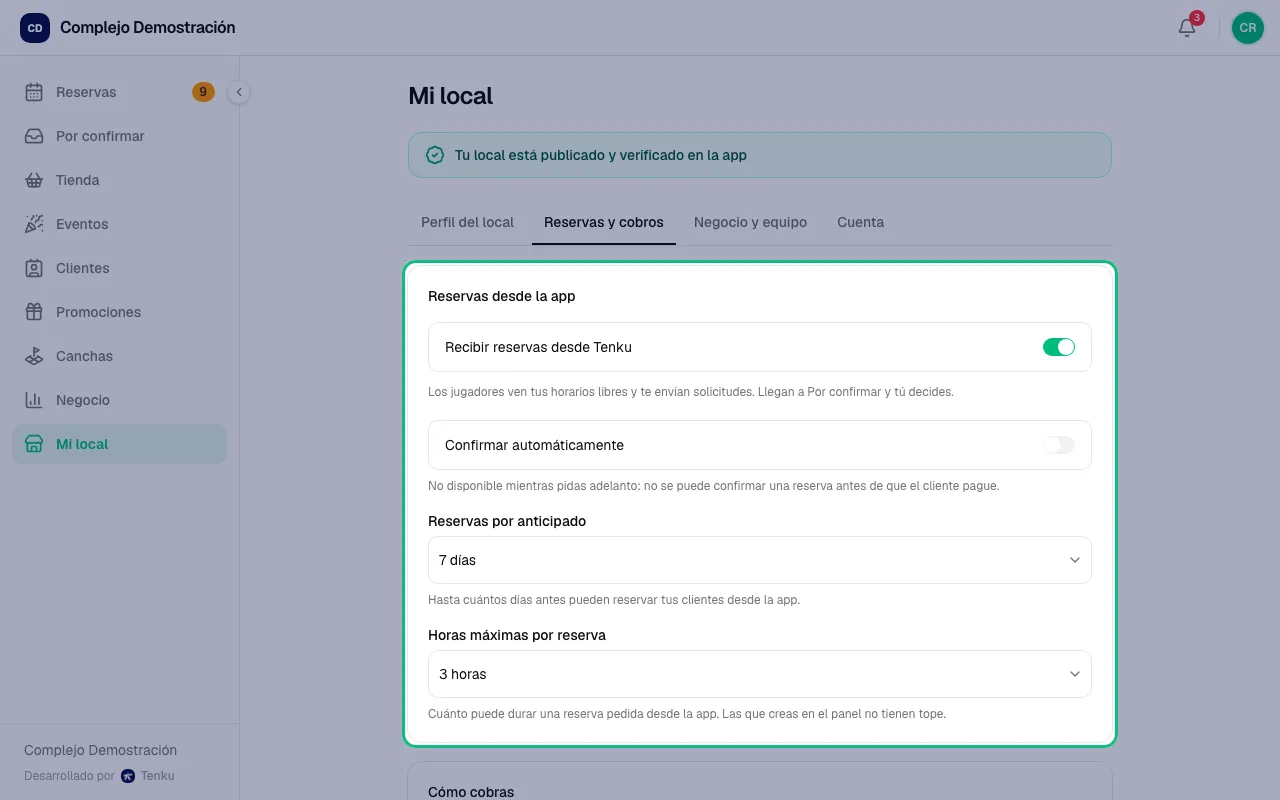Open Por confirmar in sidebar
The height and width of the screenshot is (800, 1280).
click(x=120, y=136)
